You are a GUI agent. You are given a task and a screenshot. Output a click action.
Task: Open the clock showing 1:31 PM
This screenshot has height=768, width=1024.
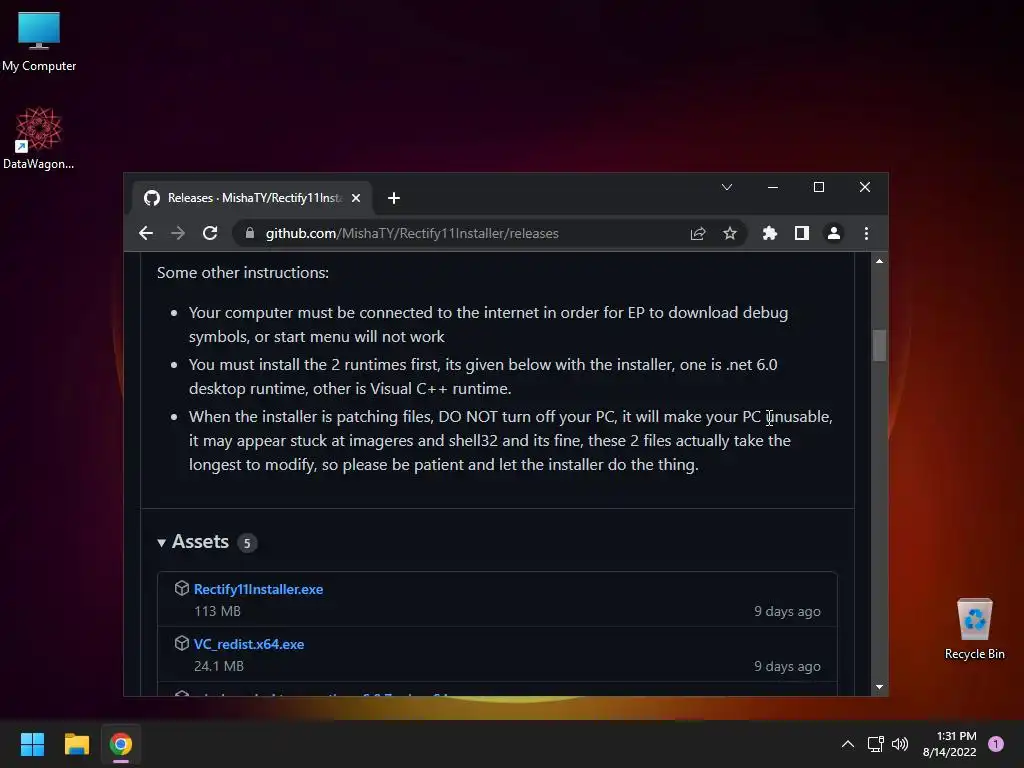[950, 744]
